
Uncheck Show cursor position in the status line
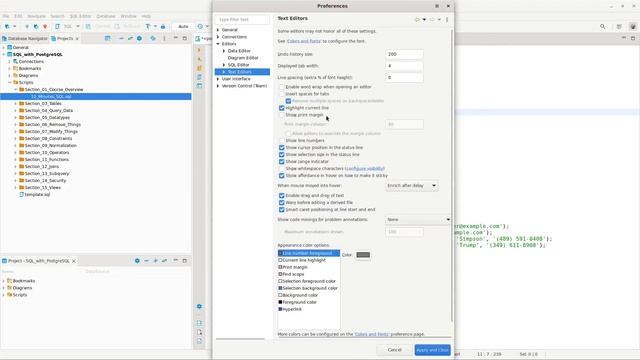point(282,148)
